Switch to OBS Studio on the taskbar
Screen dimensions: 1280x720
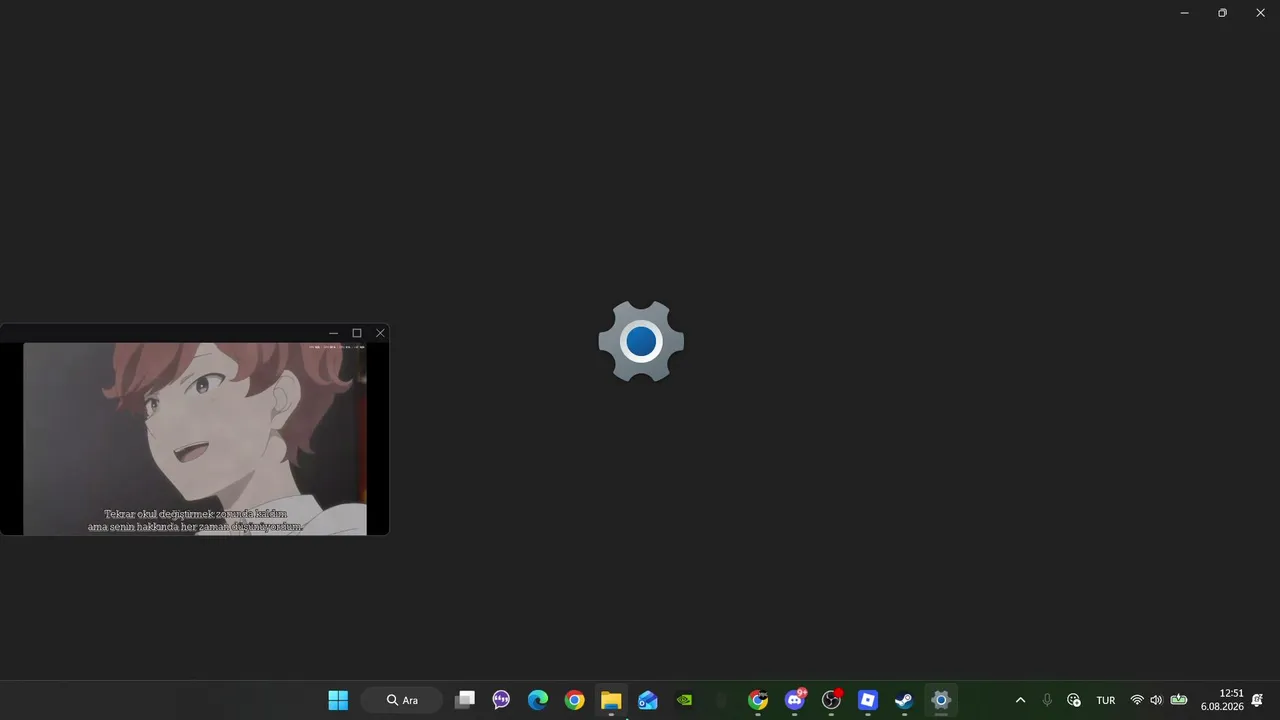(x=831, y=700)
